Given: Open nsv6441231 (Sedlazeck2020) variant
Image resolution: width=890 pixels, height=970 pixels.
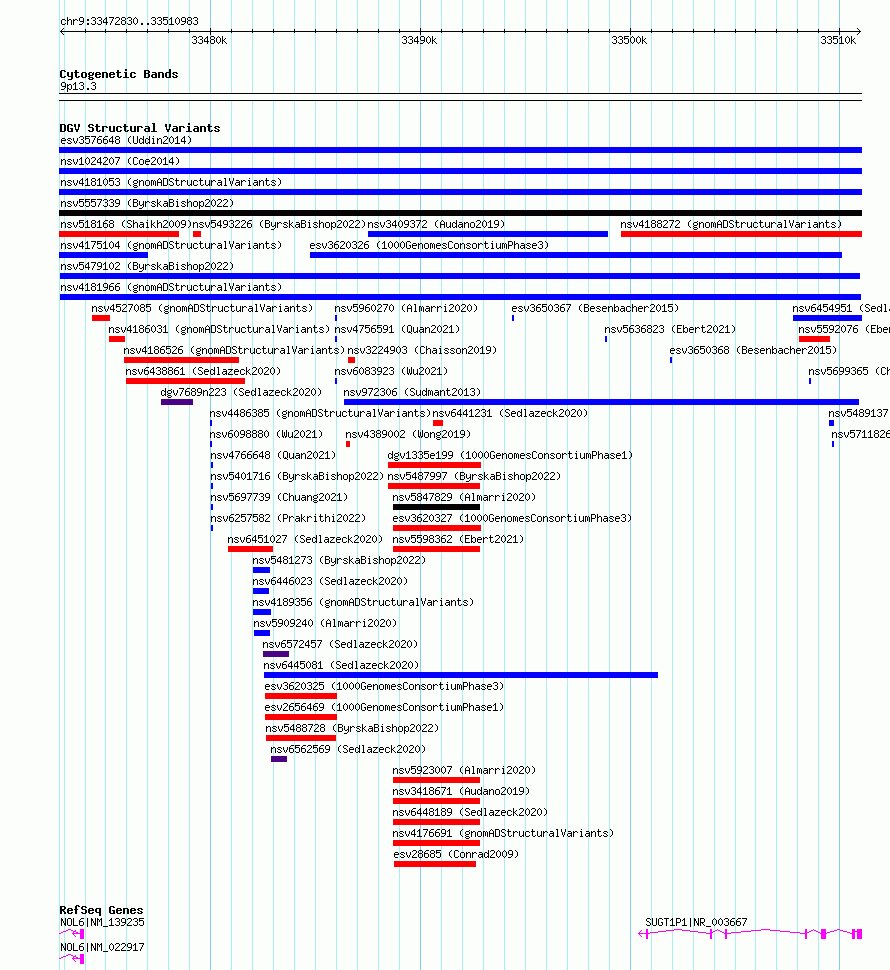Looking at the screenshot, I should 510,414.
